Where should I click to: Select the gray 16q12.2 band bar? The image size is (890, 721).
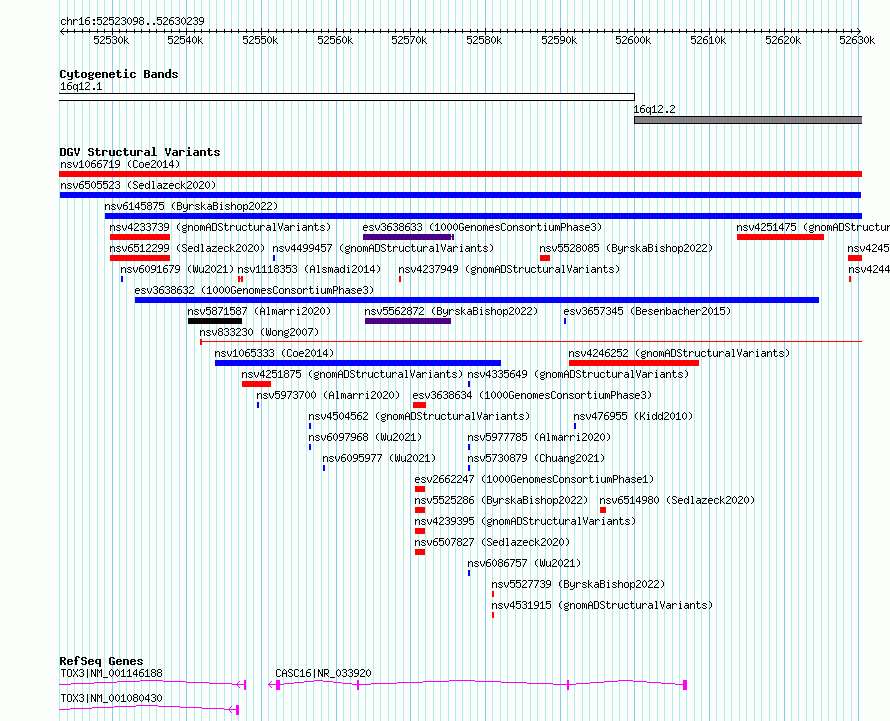pyautogui.click(x=748, y=120)
